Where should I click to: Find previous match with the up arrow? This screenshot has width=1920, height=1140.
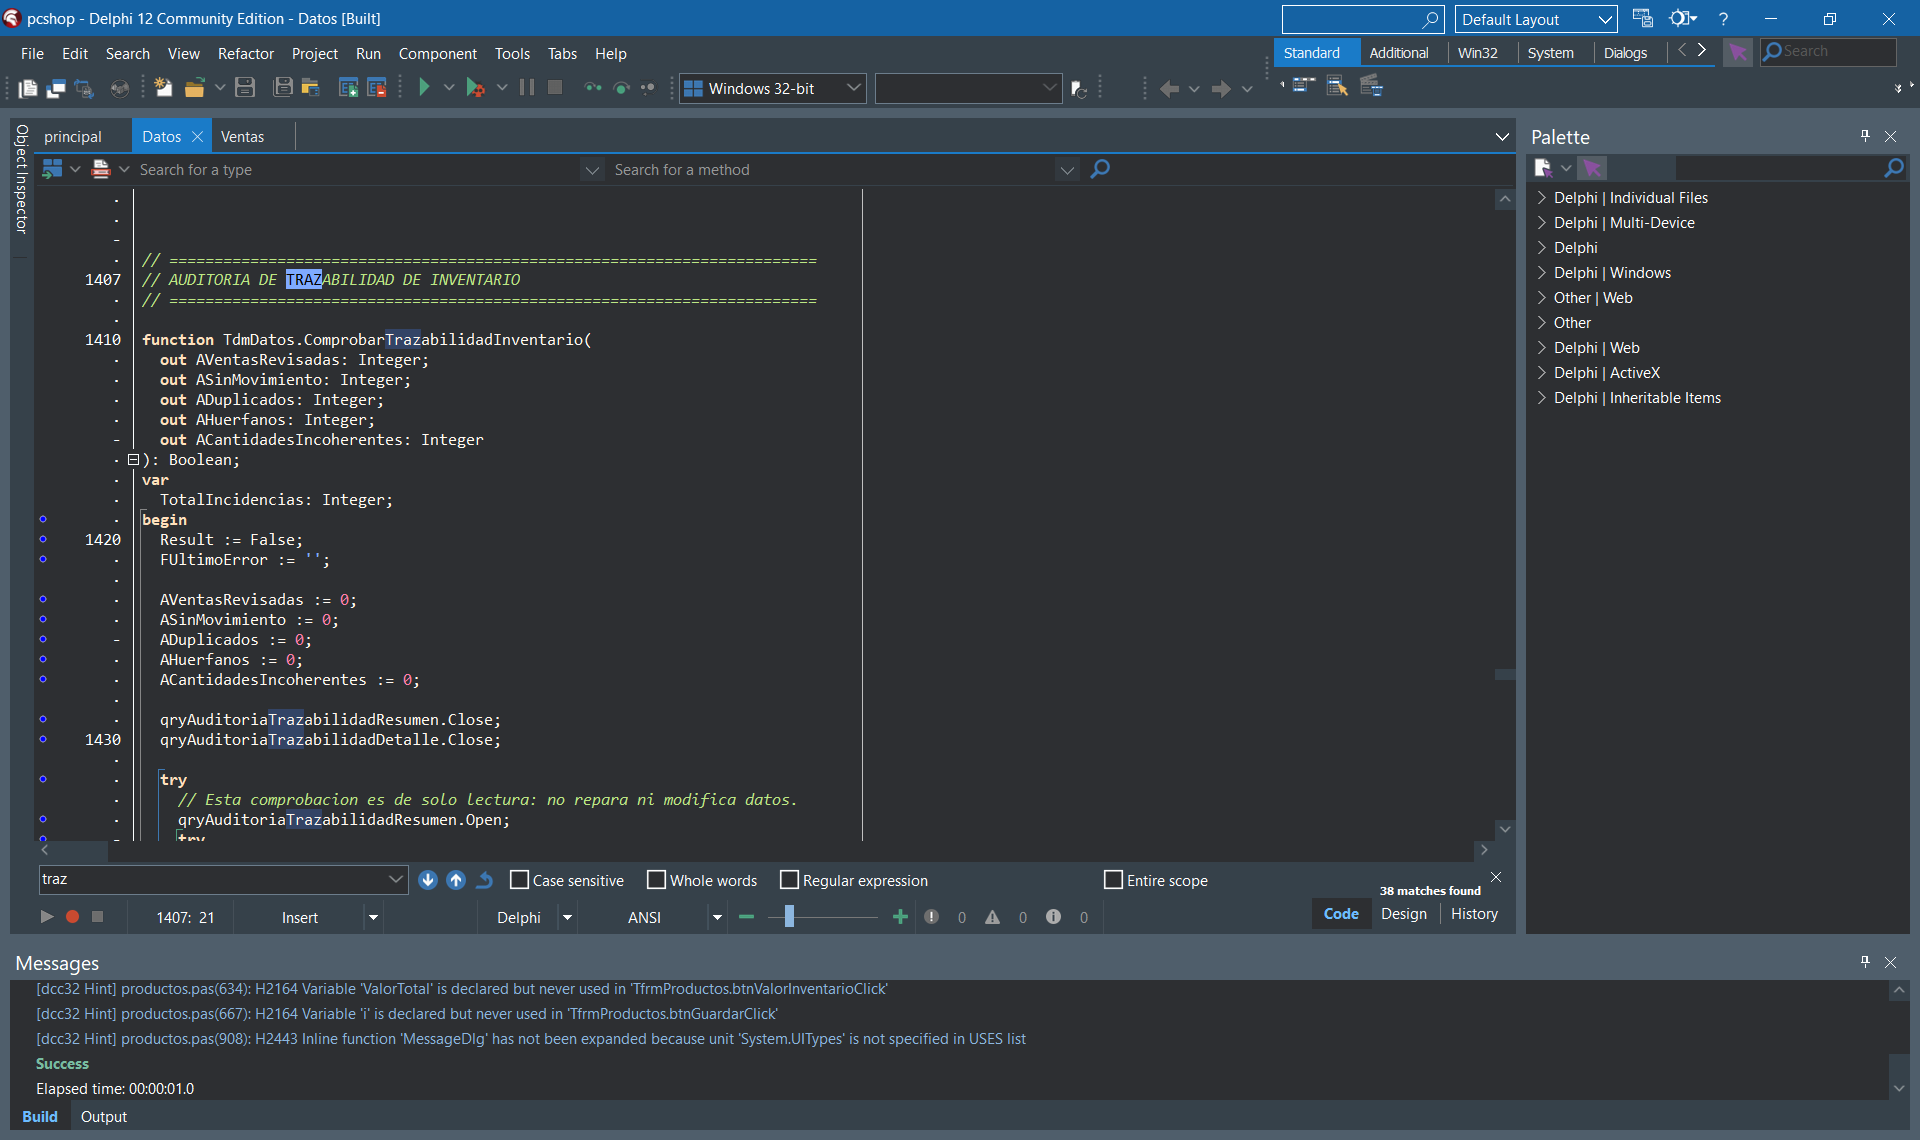[x=456, y=880]
